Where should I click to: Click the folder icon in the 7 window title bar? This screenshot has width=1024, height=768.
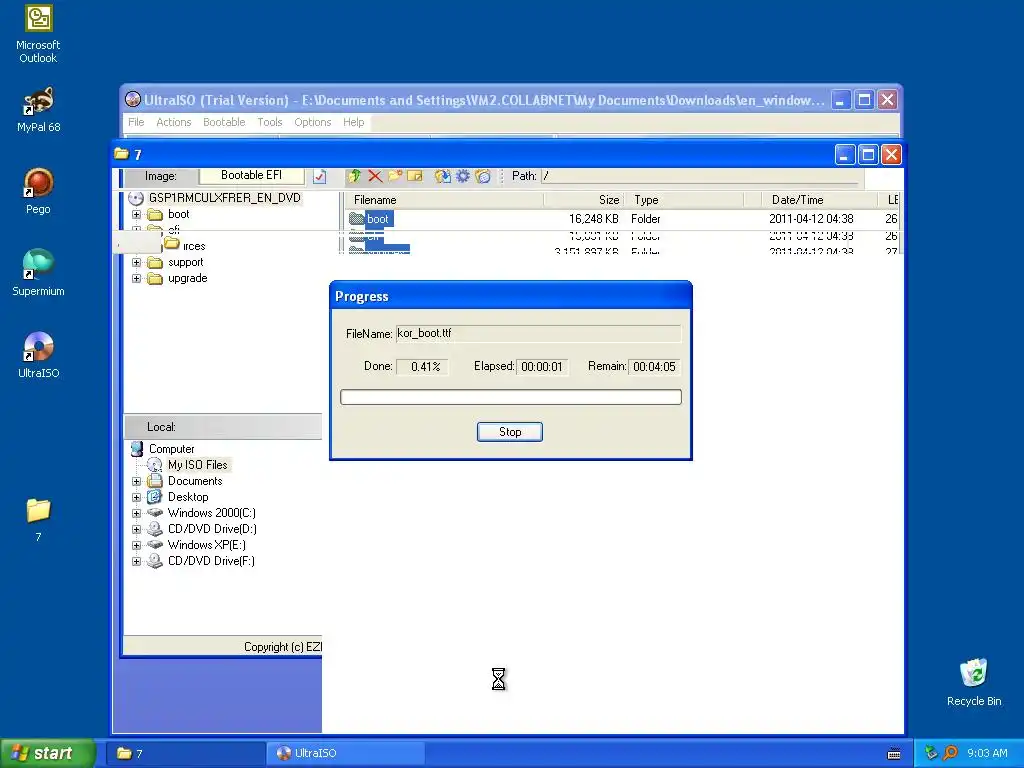(121, 154)
